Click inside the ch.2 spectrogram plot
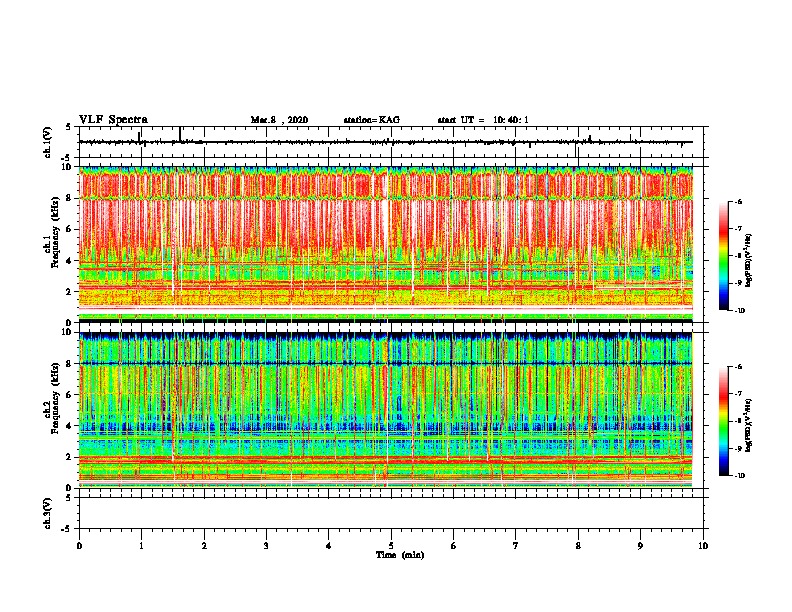 pos(386,410)
